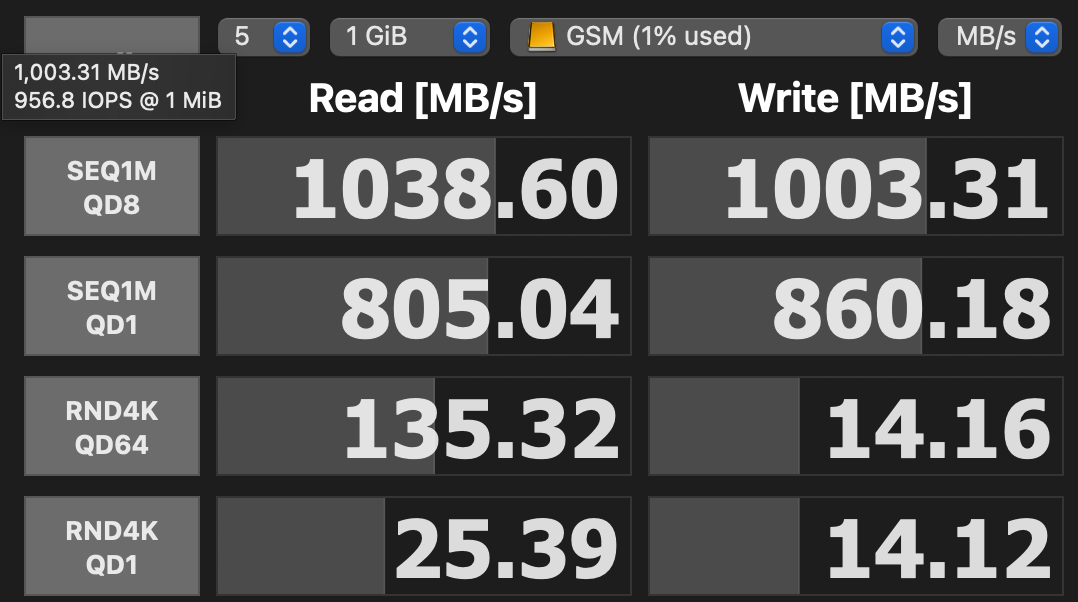This screenshot has width=1078, height=602.
Task: Select the 14.16 random write result
Action: click(x=856, y=426)
